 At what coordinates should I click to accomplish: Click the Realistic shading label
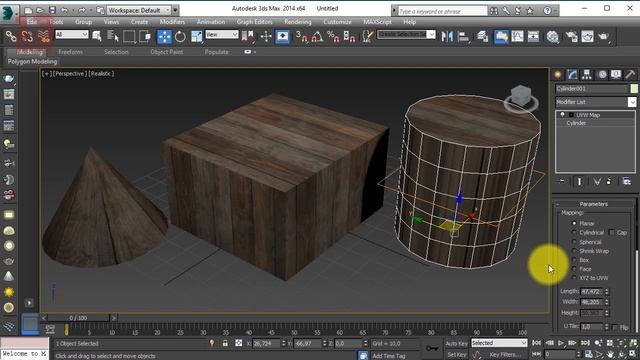point(101,73)
